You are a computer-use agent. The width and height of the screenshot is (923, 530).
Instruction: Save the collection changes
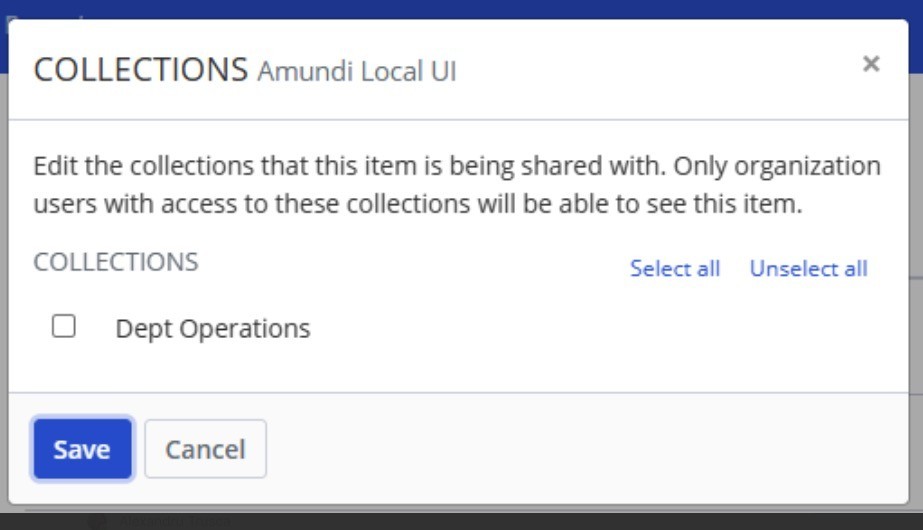pyautogui.click(x=82, y=449)
